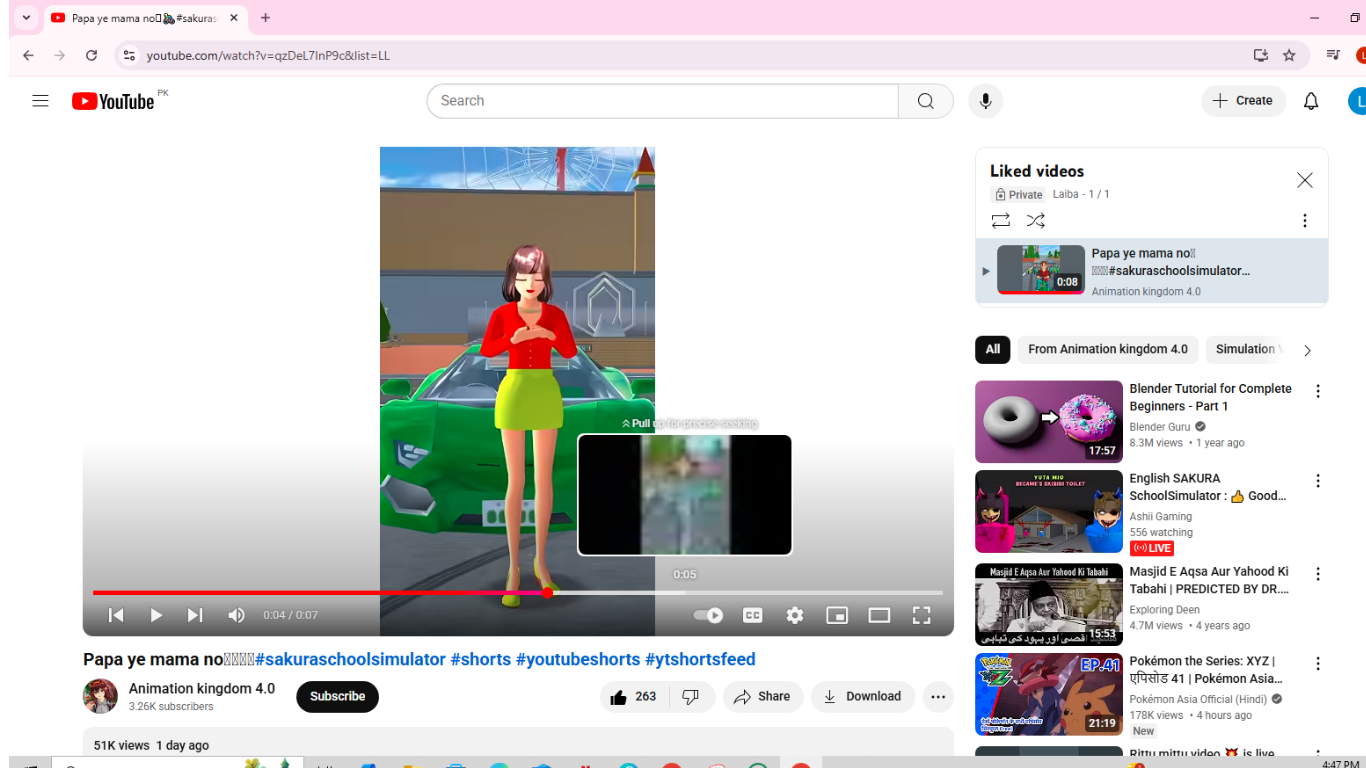Open Animation kingdom 4.0 channel avatar

tap(100, 696)
